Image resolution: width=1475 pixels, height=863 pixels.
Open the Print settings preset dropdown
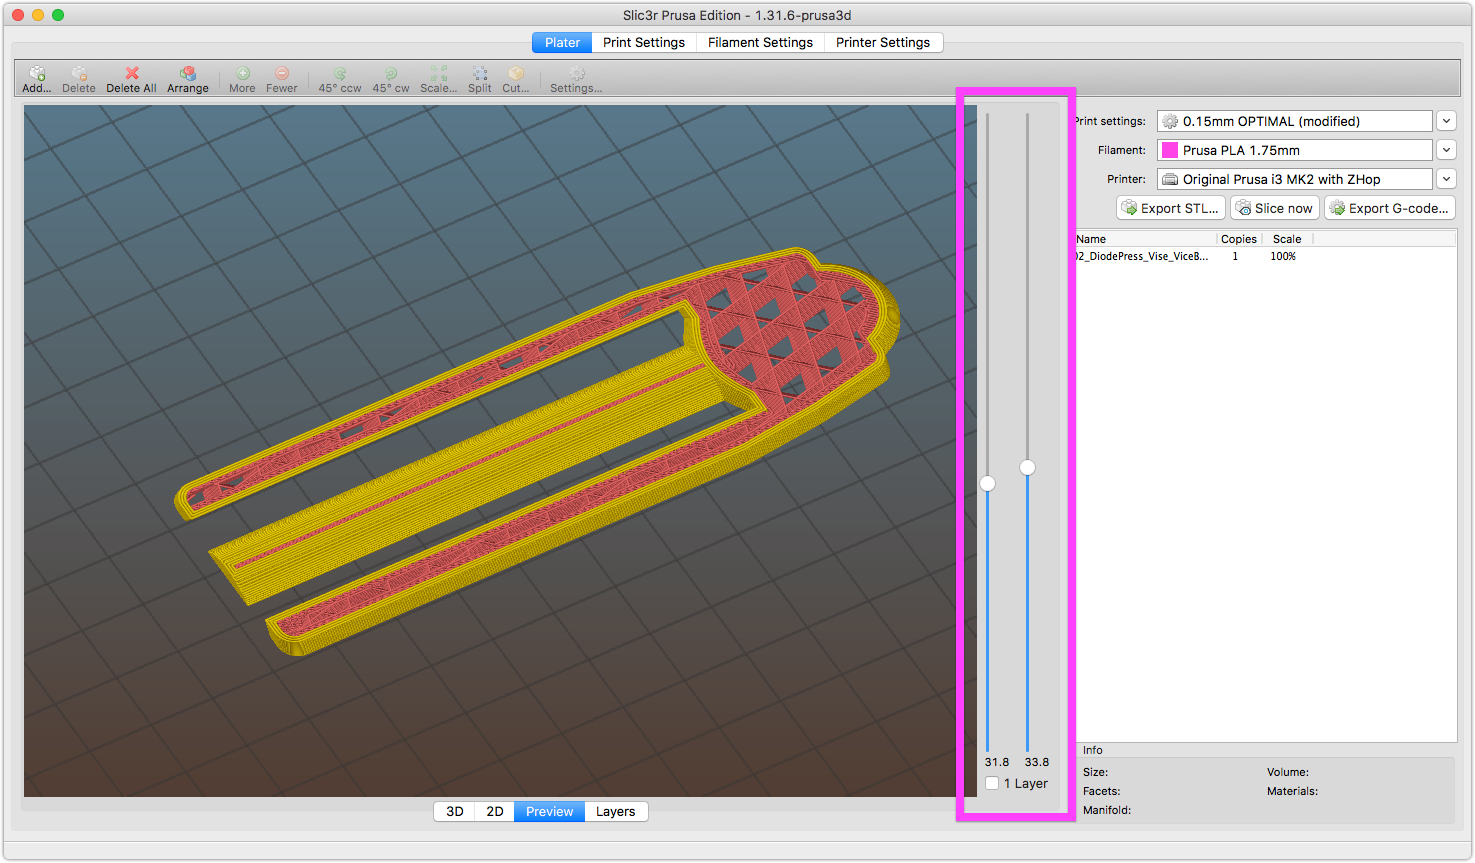1446,121
